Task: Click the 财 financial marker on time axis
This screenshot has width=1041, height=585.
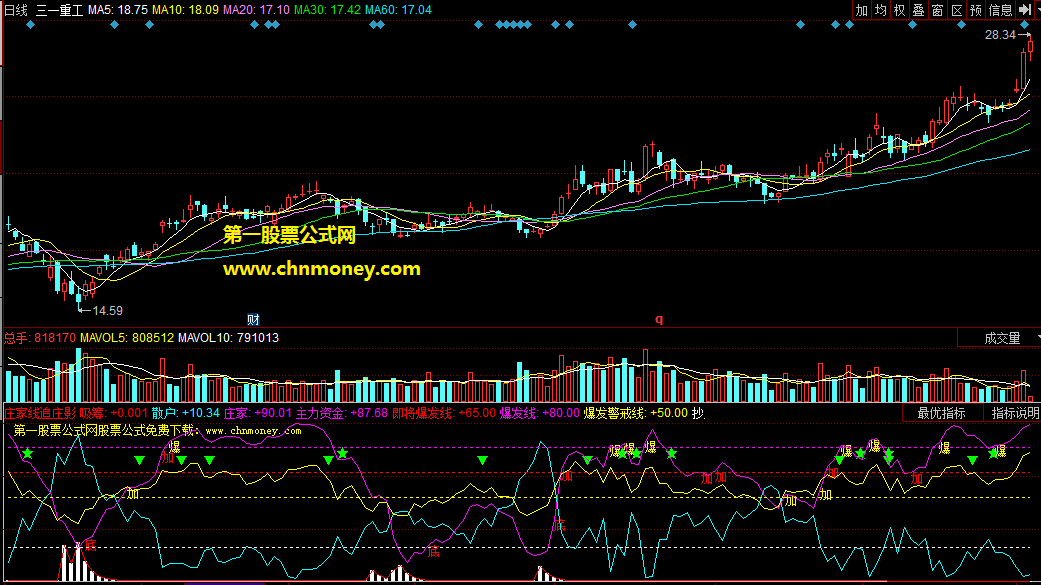Action: pos(253,319)
